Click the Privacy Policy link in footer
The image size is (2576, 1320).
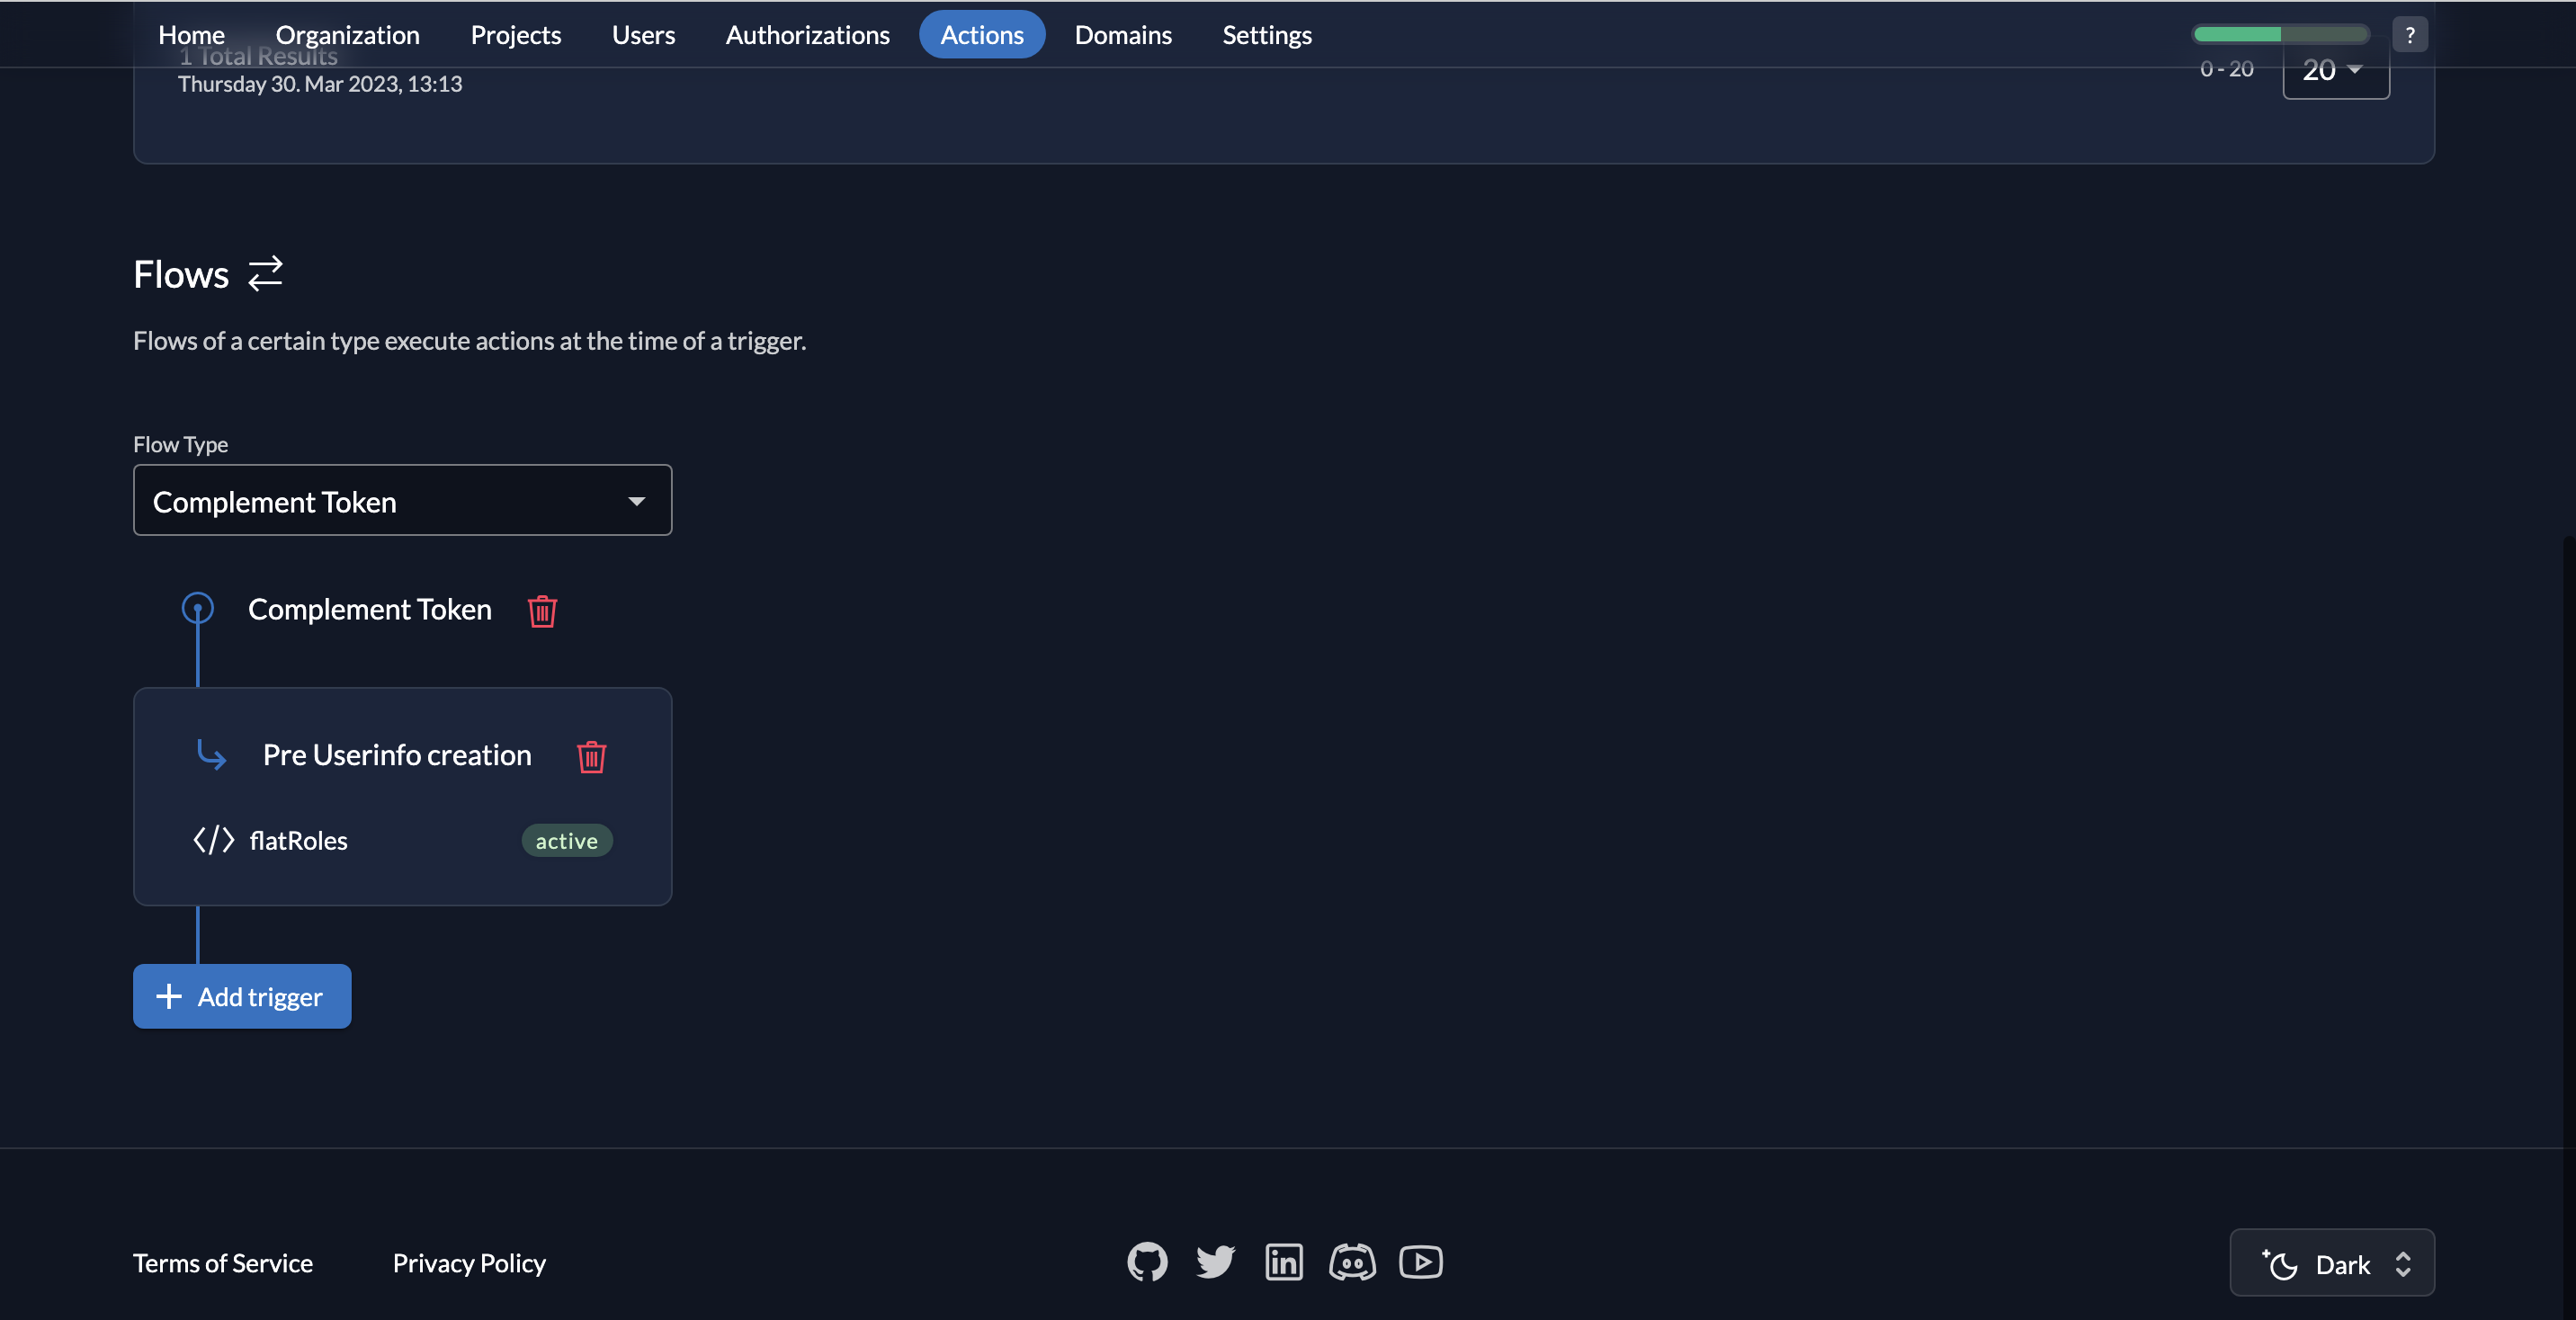[468, 1262]
